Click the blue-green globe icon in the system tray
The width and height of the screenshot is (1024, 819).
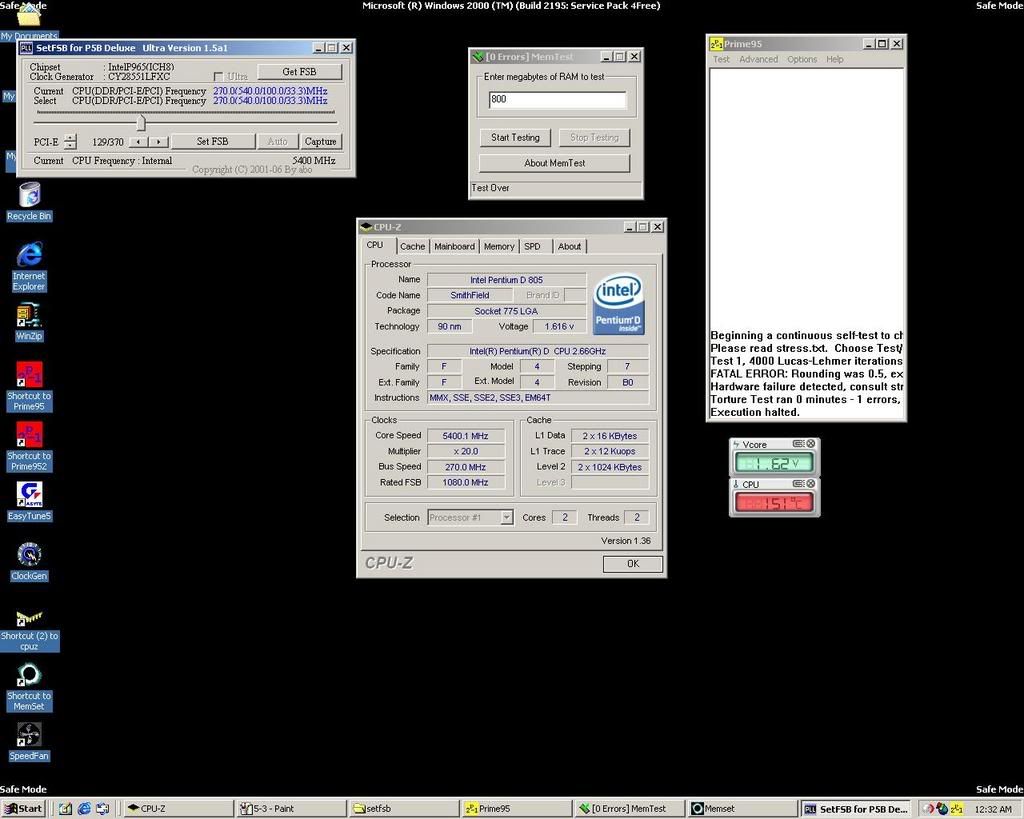click(x=942, y=809)
